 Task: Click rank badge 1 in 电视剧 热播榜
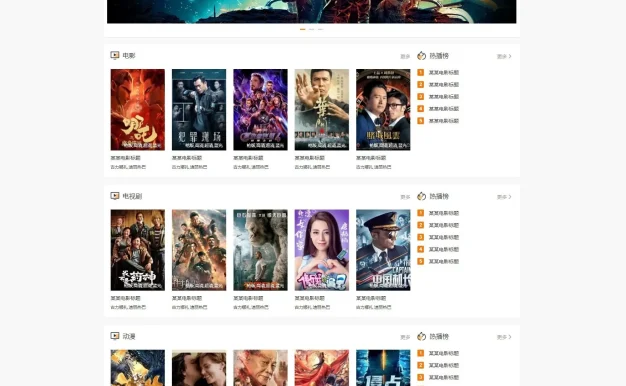tap(420, 213)
